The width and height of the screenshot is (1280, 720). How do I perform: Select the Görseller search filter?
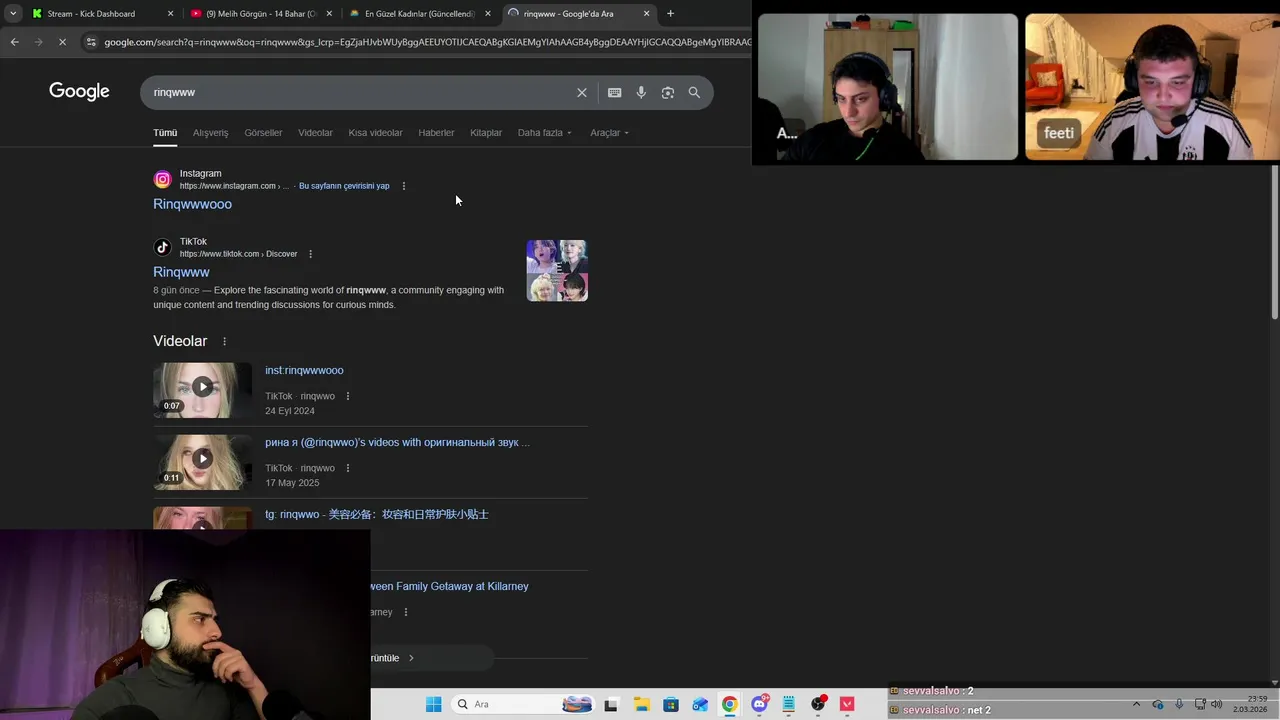click(263, 133)
